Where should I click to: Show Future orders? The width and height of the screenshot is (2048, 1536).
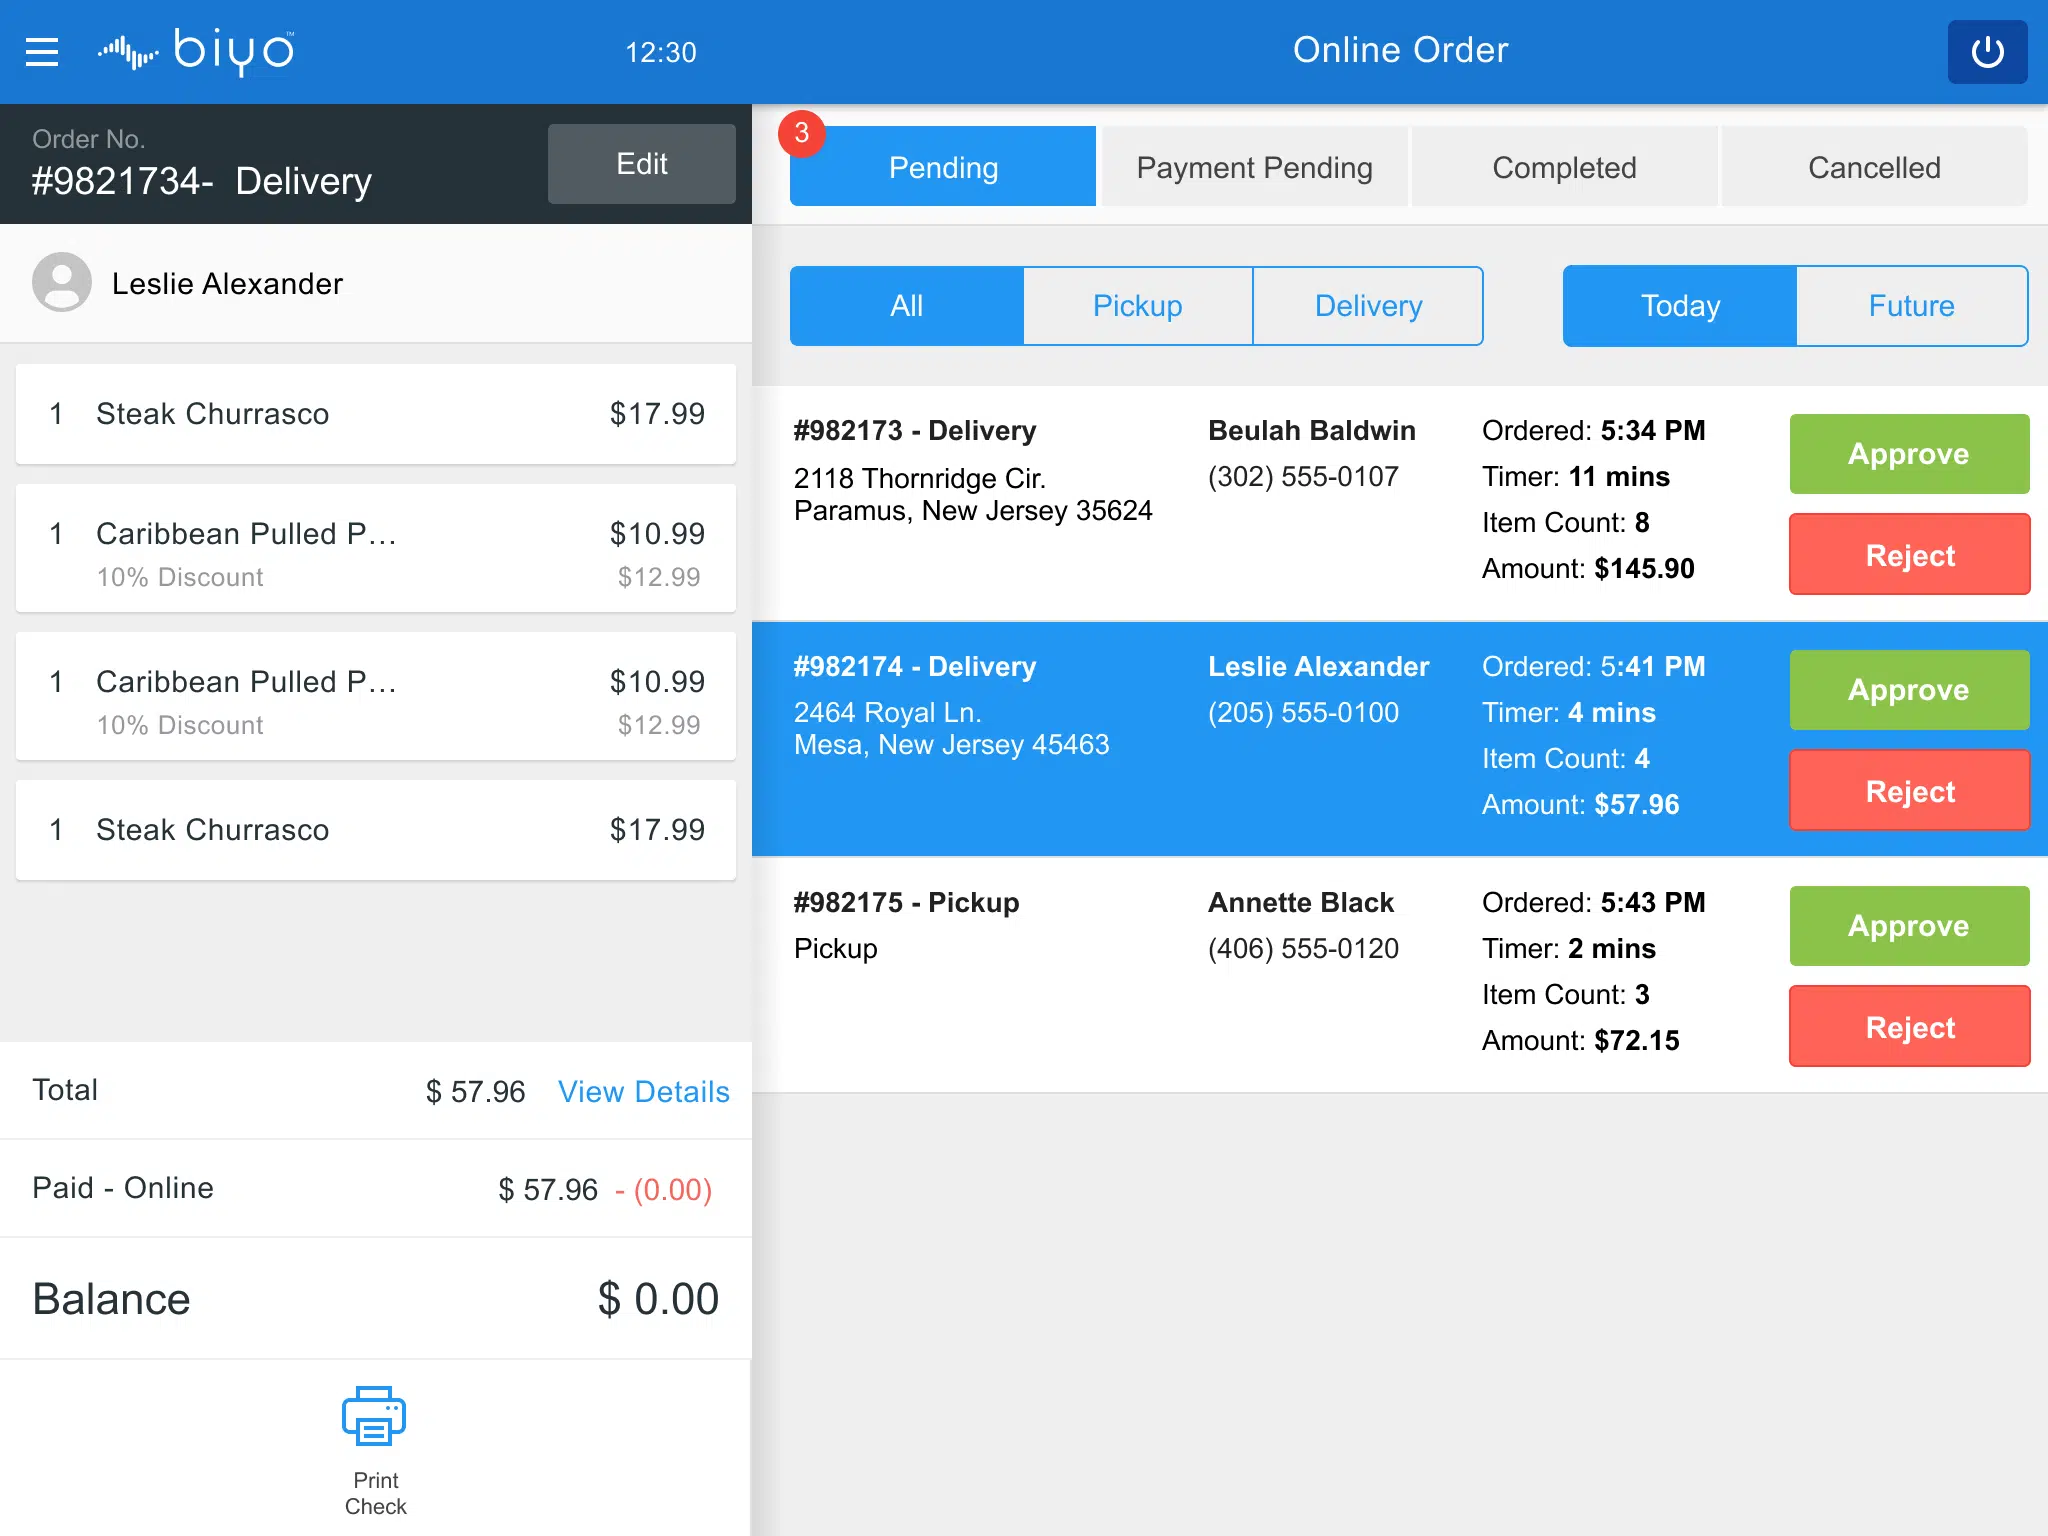coord(1911,306)
